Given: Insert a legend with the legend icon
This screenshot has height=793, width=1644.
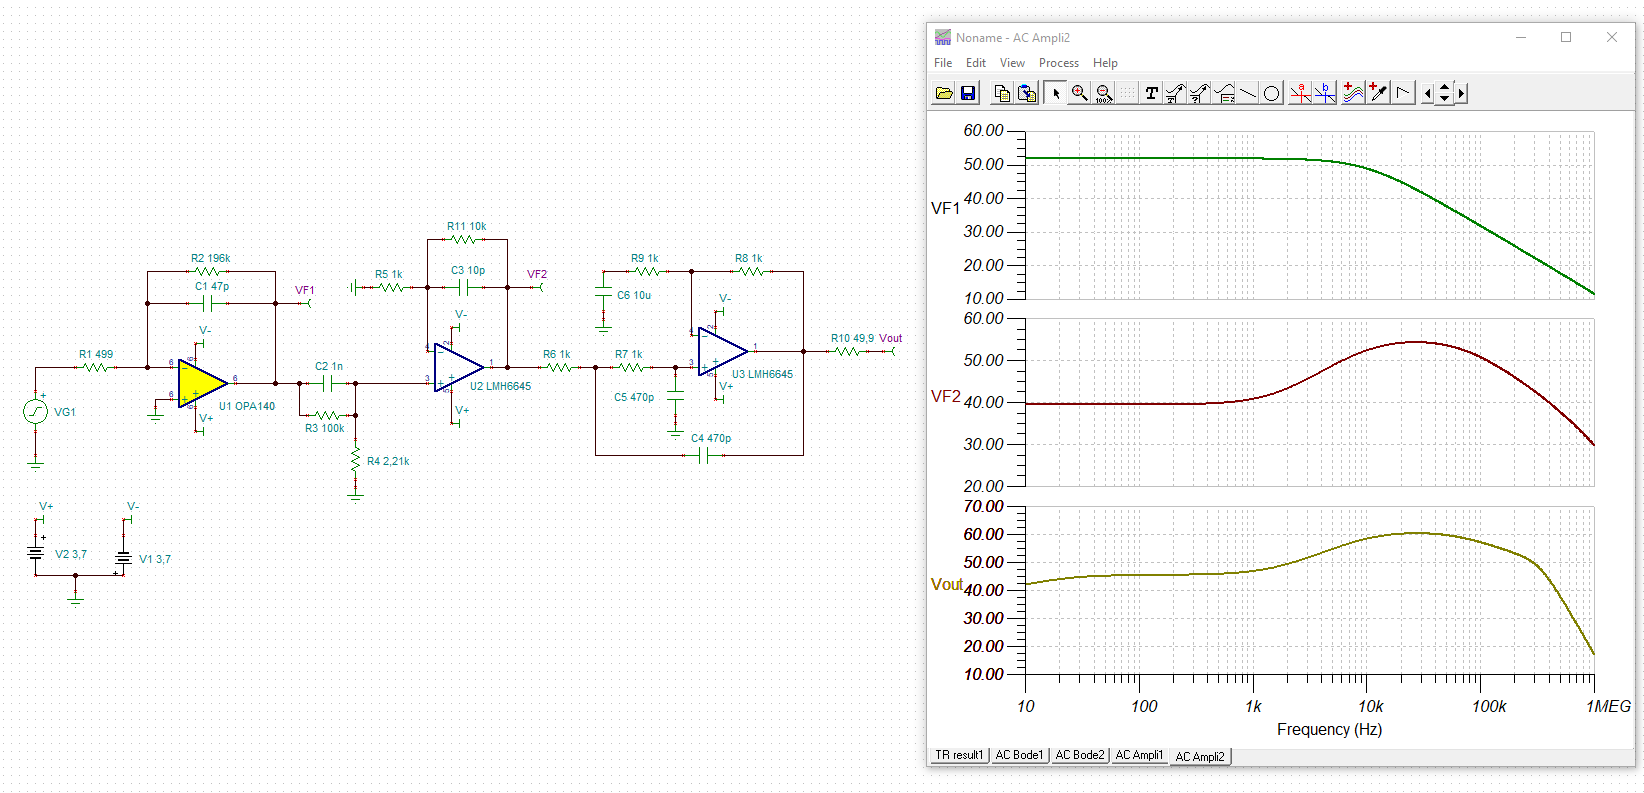Looking at the screenshot, I should pyautogui.click(x=1224, y=93).
